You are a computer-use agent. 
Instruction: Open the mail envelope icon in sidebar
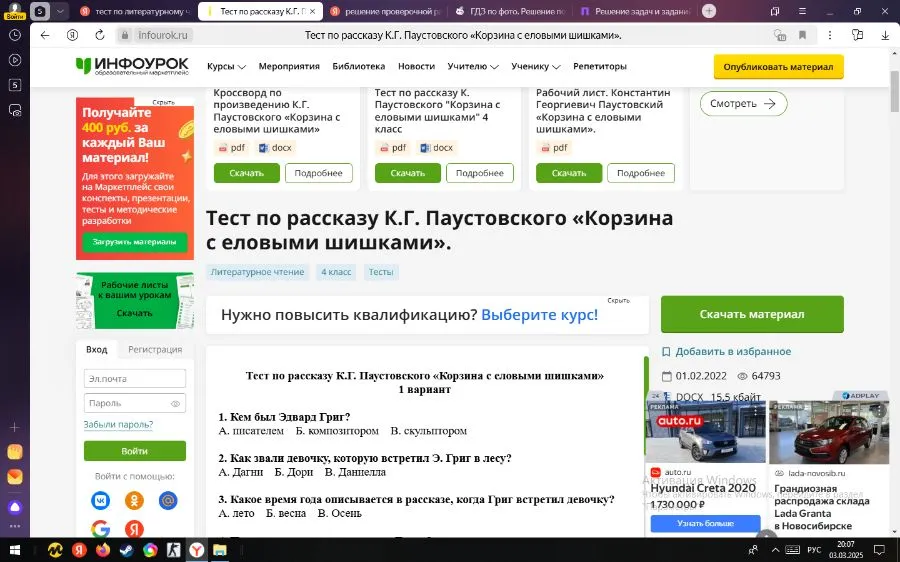(x=15, y=476)
